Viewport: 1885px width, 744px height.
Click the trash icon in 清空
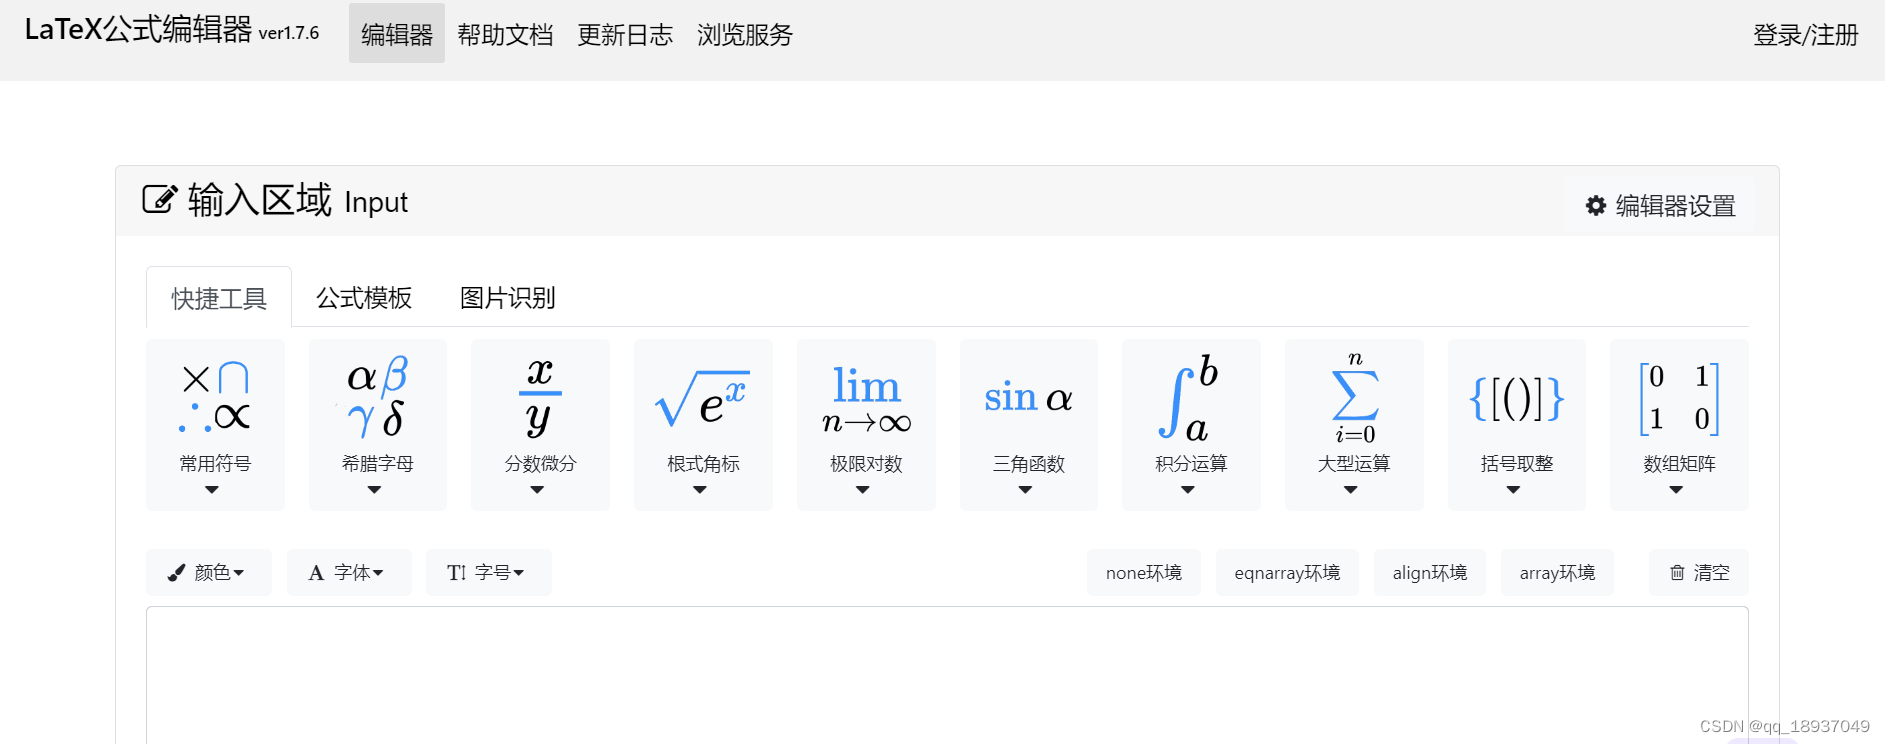click(x=1677, y=573)
